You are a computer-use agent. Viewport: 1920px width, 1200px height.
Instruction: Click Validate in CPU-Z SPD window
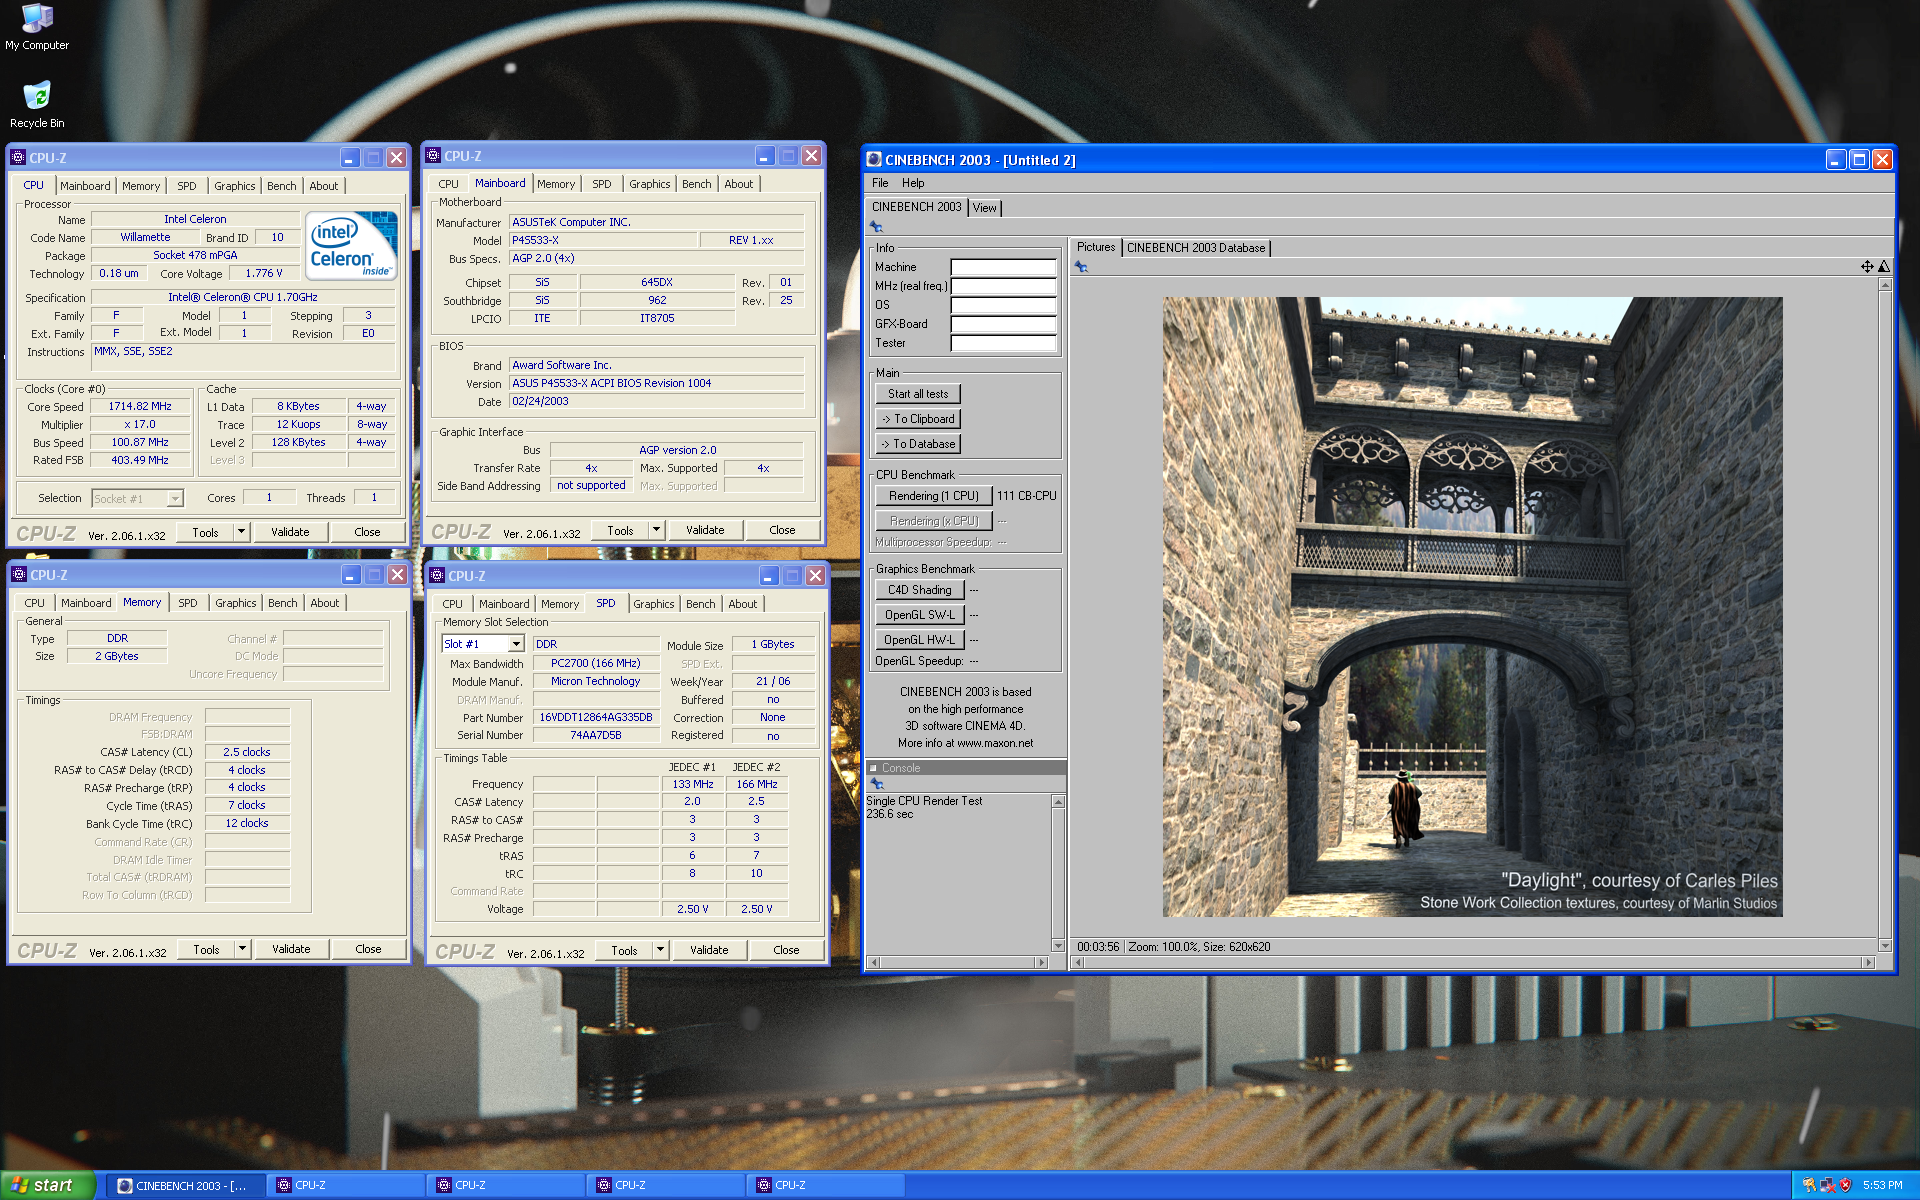709,951
